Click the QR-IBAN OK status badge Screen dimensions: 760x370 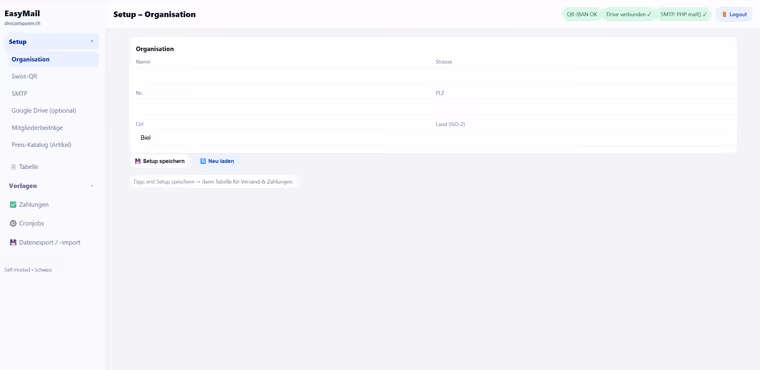pyautogui.click(x=582, y=15)
